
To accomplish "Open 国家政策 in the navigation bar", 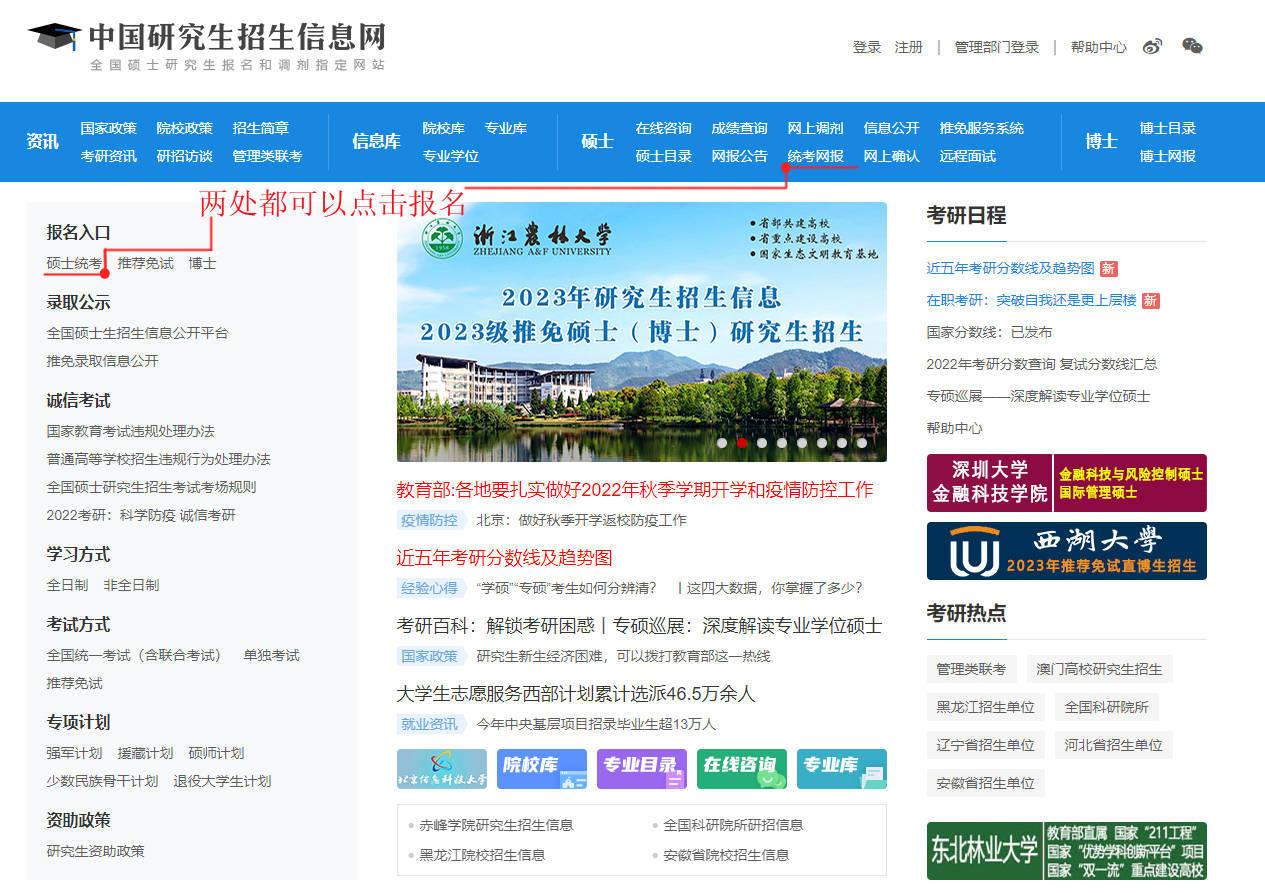I will [x=109, y=128].
